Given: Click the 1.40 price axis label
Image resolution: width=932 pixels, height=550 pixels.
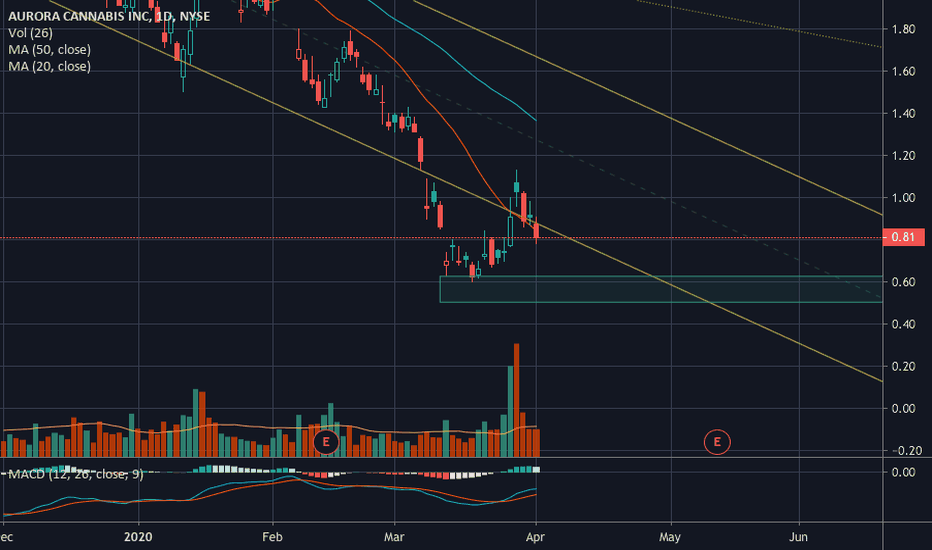Looking at the screenshot, I should [x=903, y=114].
